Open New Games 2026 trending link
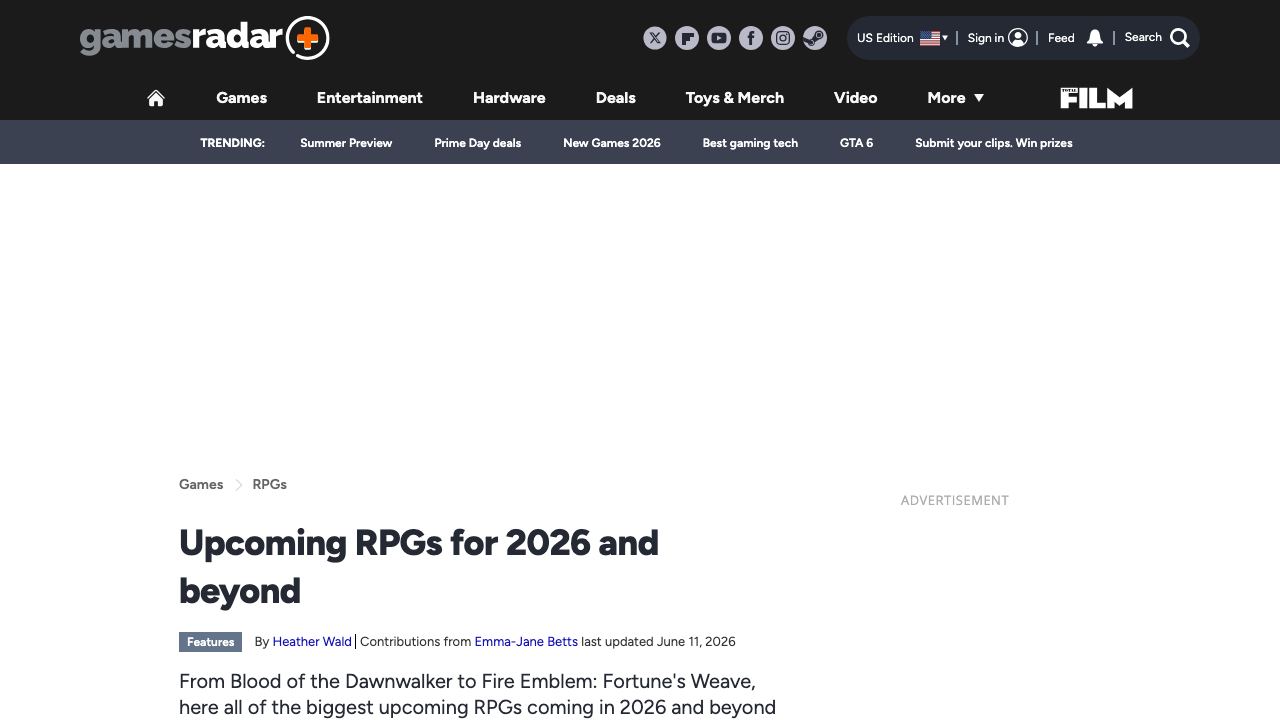Image resolution: width=1280 pixels, height=720 pixels. click(612, 143)
